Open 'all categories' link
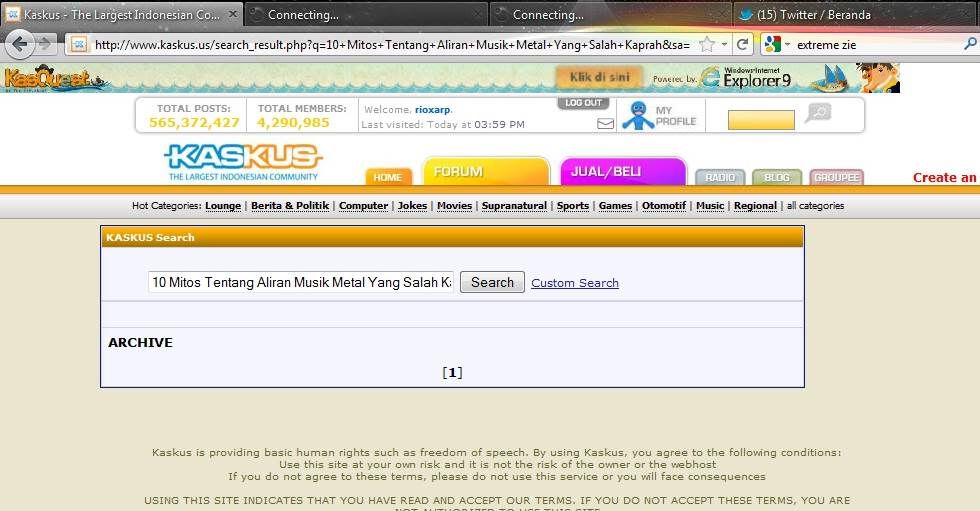The image size is (980, 511). [x=815, y=206]
